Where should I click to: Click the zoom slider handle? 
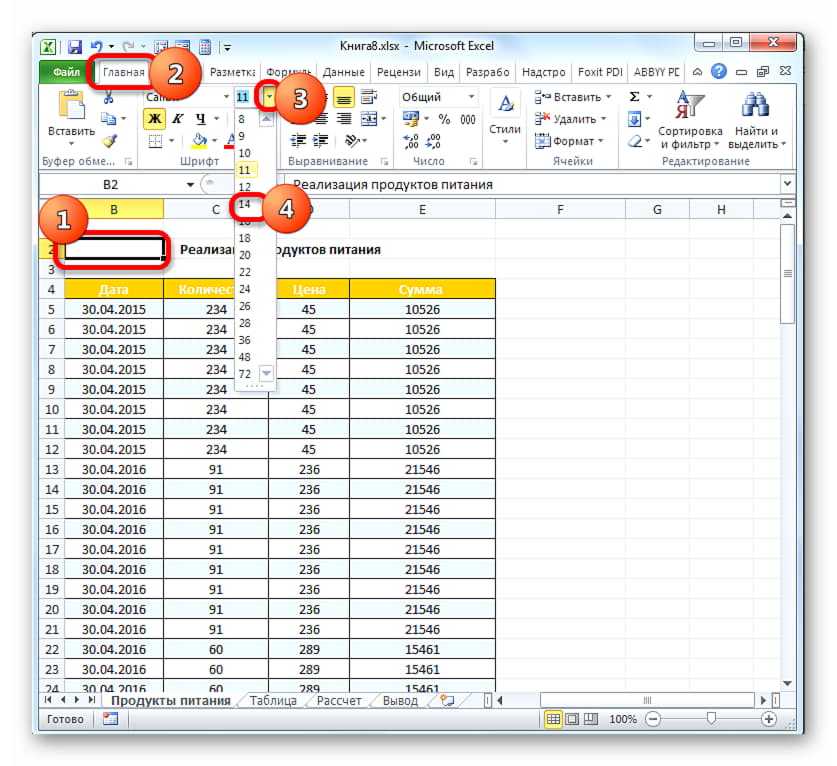click(x=711, y=719)
